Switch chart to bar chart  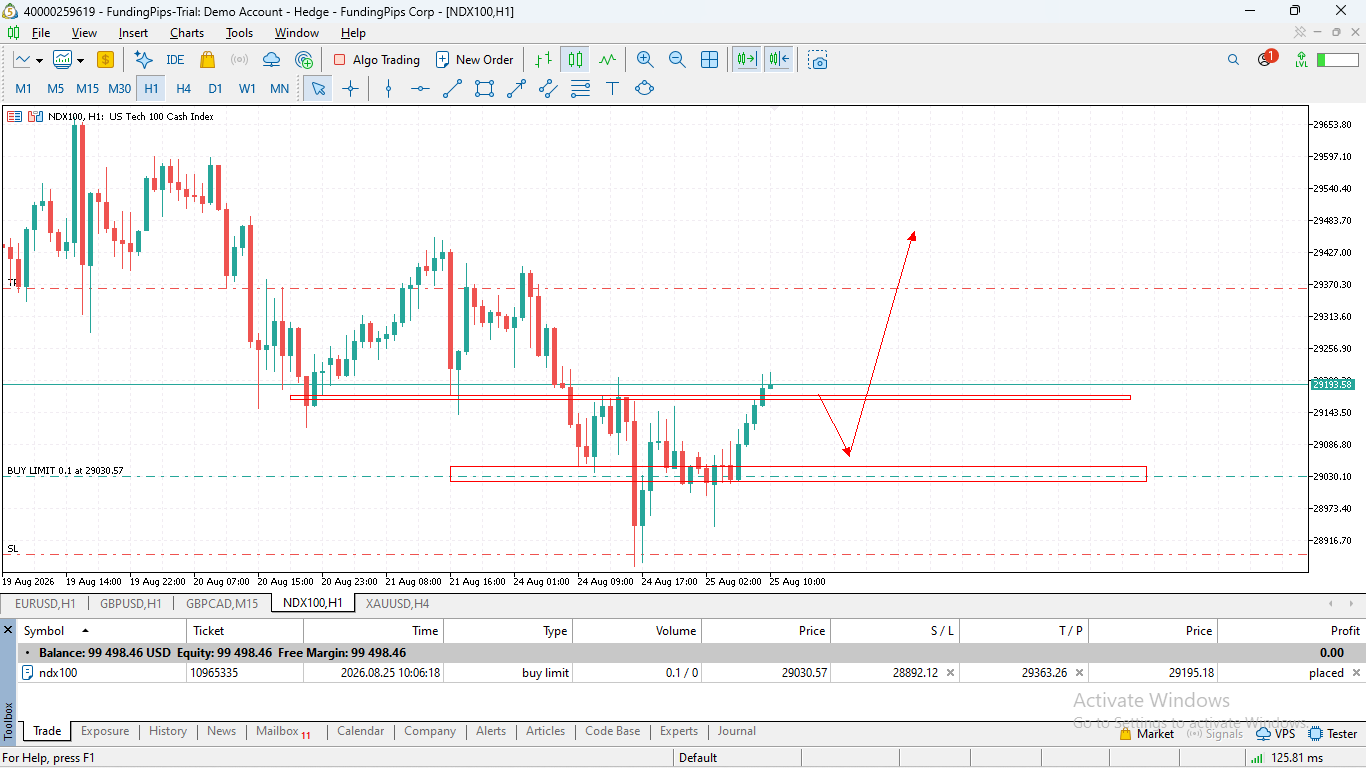coord(543,60)
